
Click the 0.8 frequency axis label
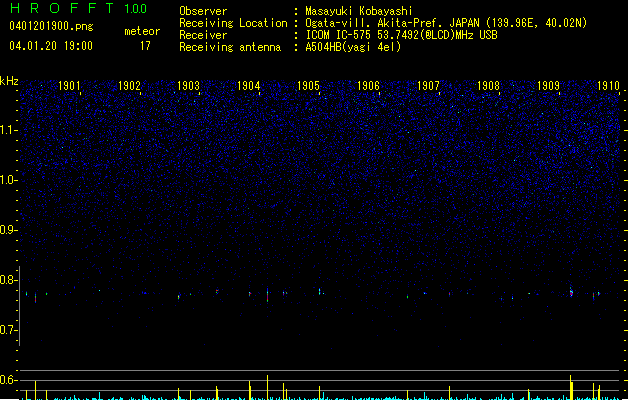(8, 280)
